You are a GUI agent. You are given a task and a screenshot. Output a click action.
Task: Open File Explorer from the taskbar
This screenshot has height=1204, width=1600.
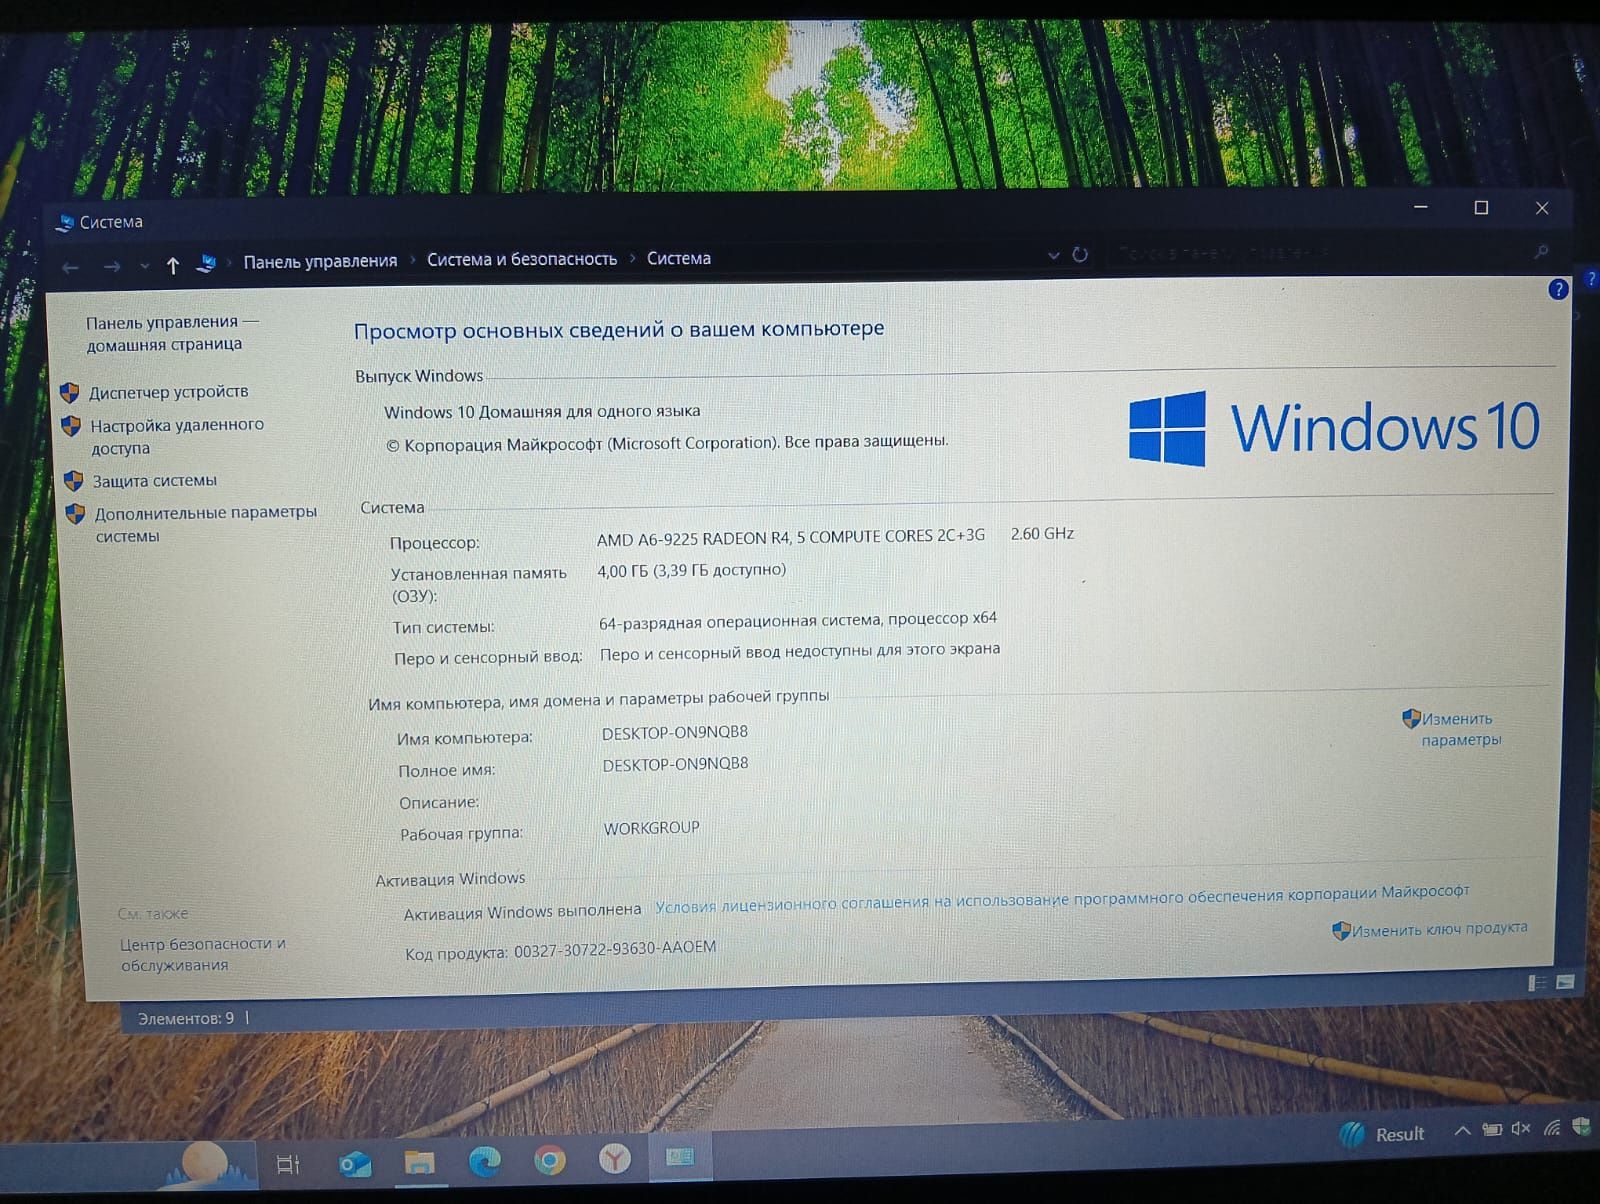point(420,1162)
